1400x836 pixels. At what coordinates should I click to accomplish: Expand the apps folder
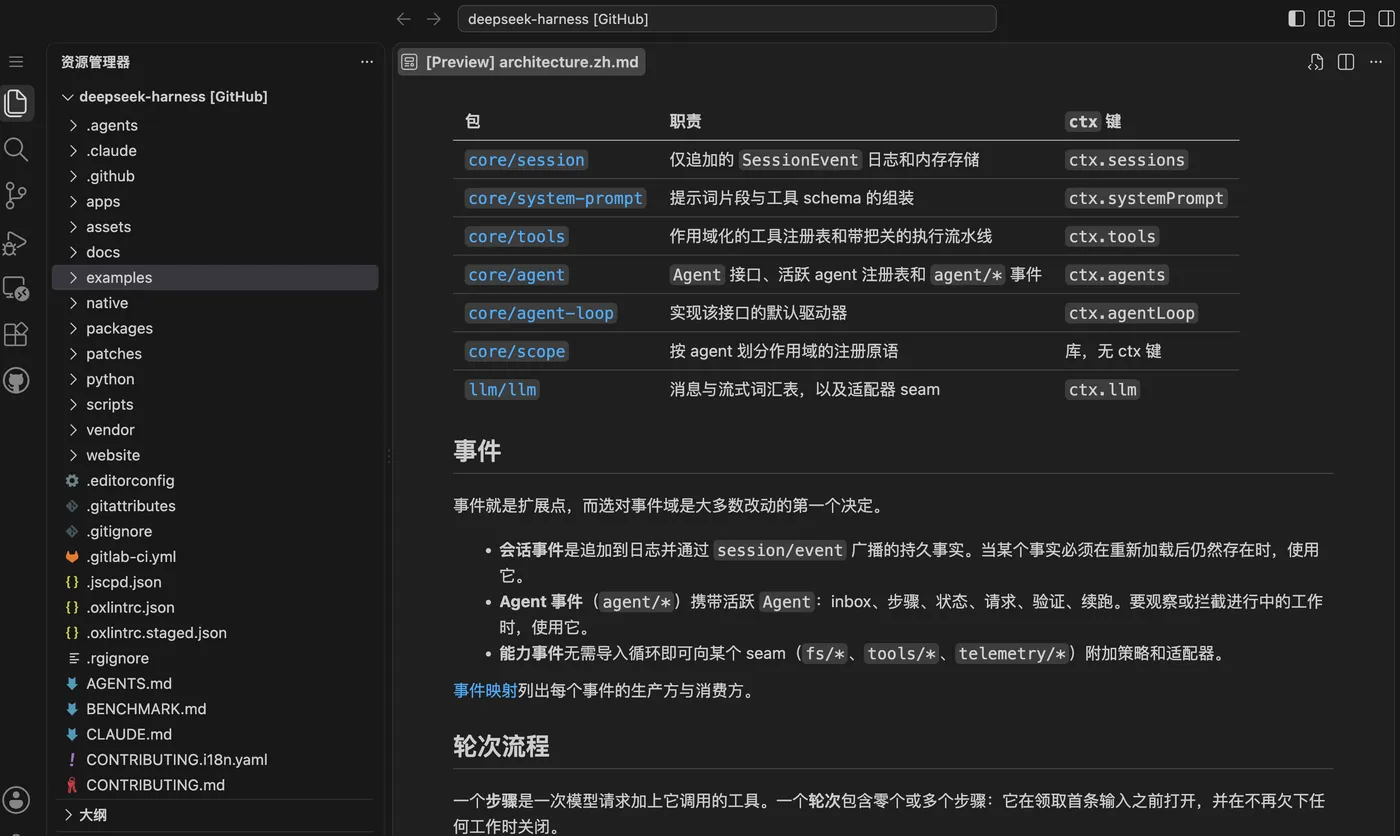coord(73,201)
